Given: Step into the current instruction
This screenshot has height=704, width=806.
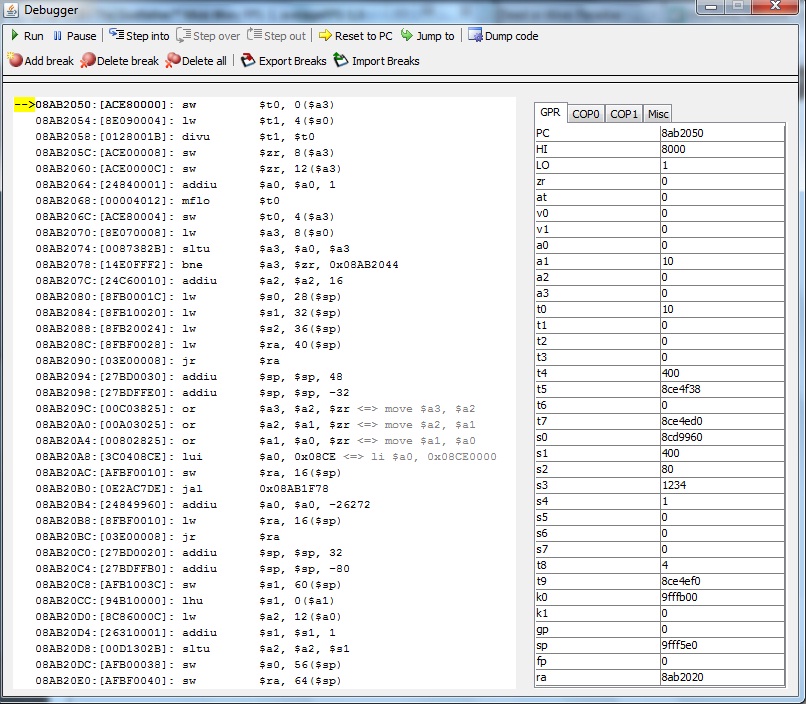Looking at the screenshot, I should (139, 36).
